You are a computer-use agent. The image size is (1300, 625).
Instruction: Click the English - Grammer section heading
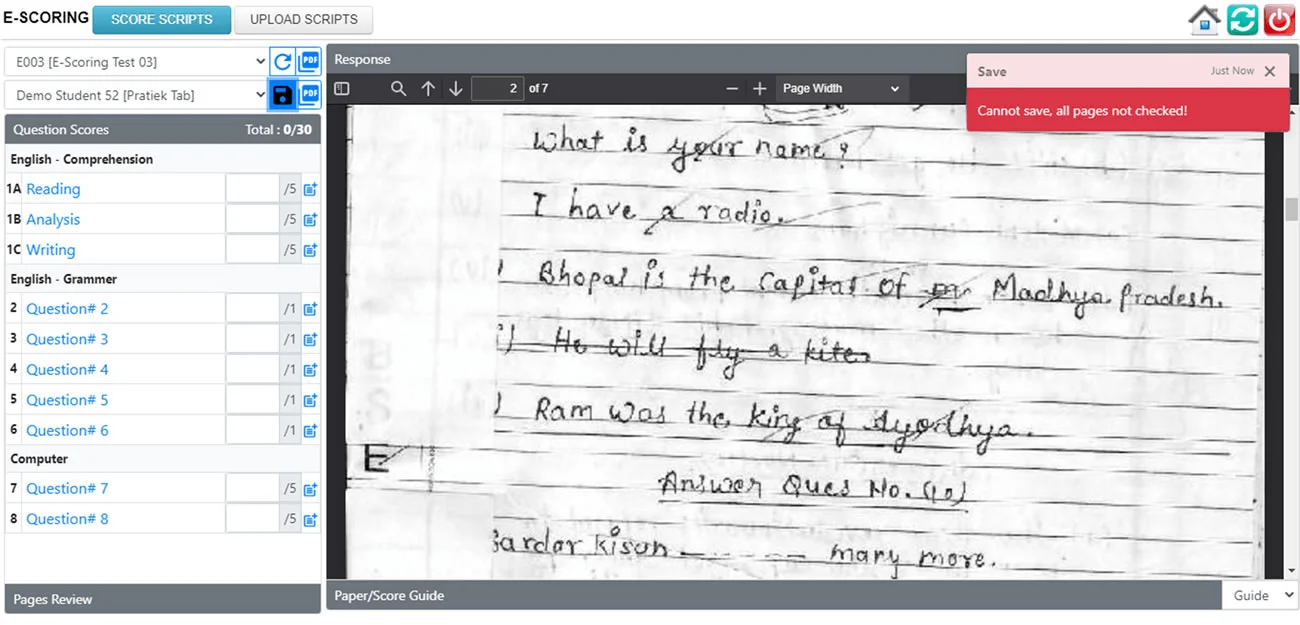coord(64,279)
